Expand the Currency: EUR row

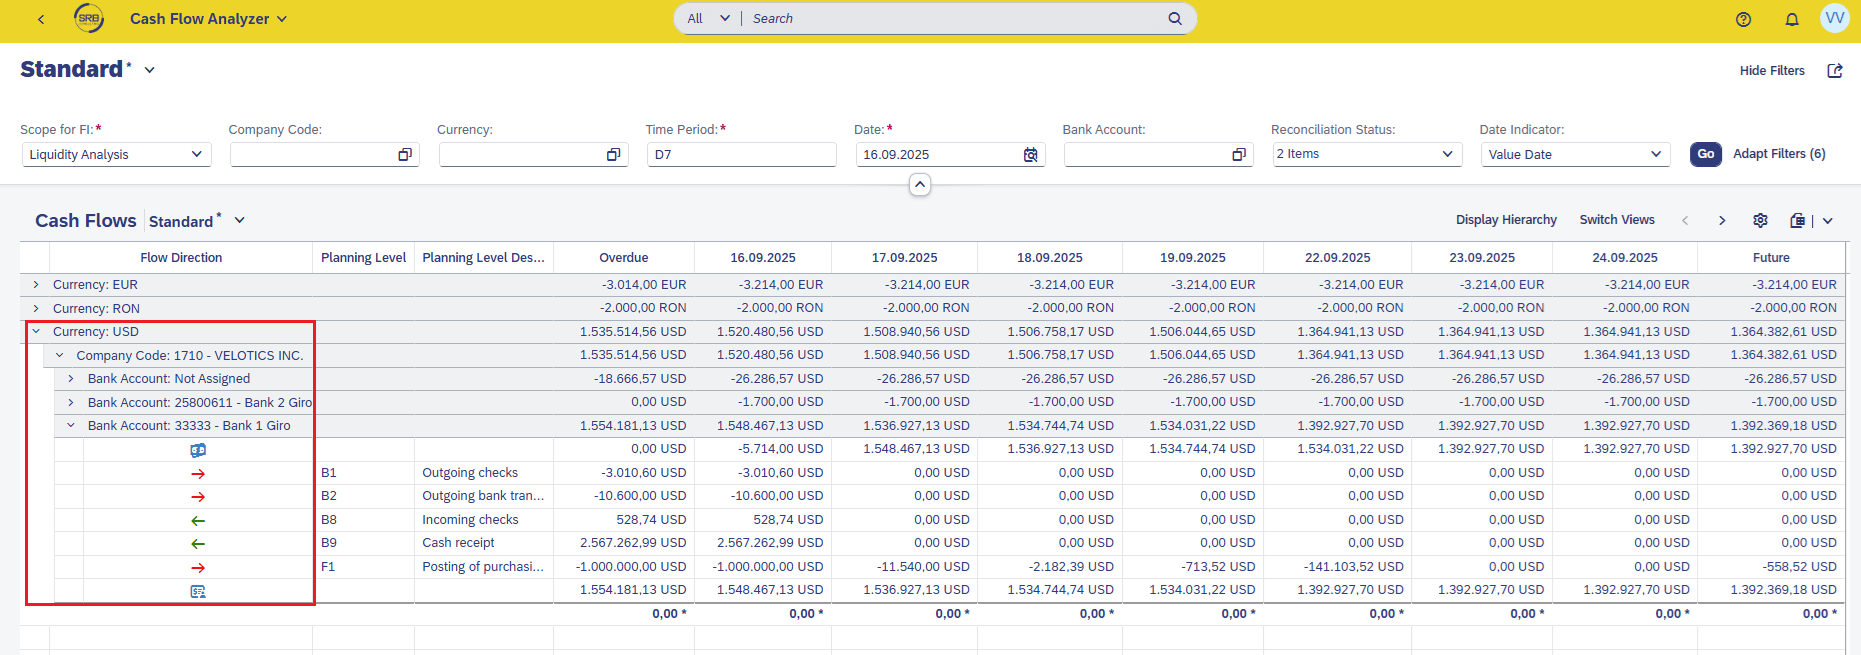coord(36,285)
